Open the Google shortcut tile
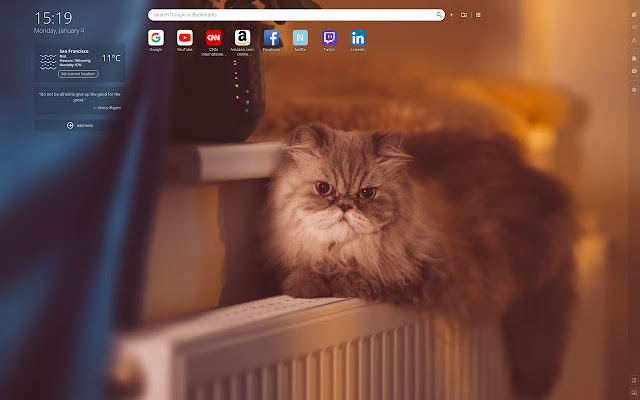The image size is (640, 400). point(156,38)
